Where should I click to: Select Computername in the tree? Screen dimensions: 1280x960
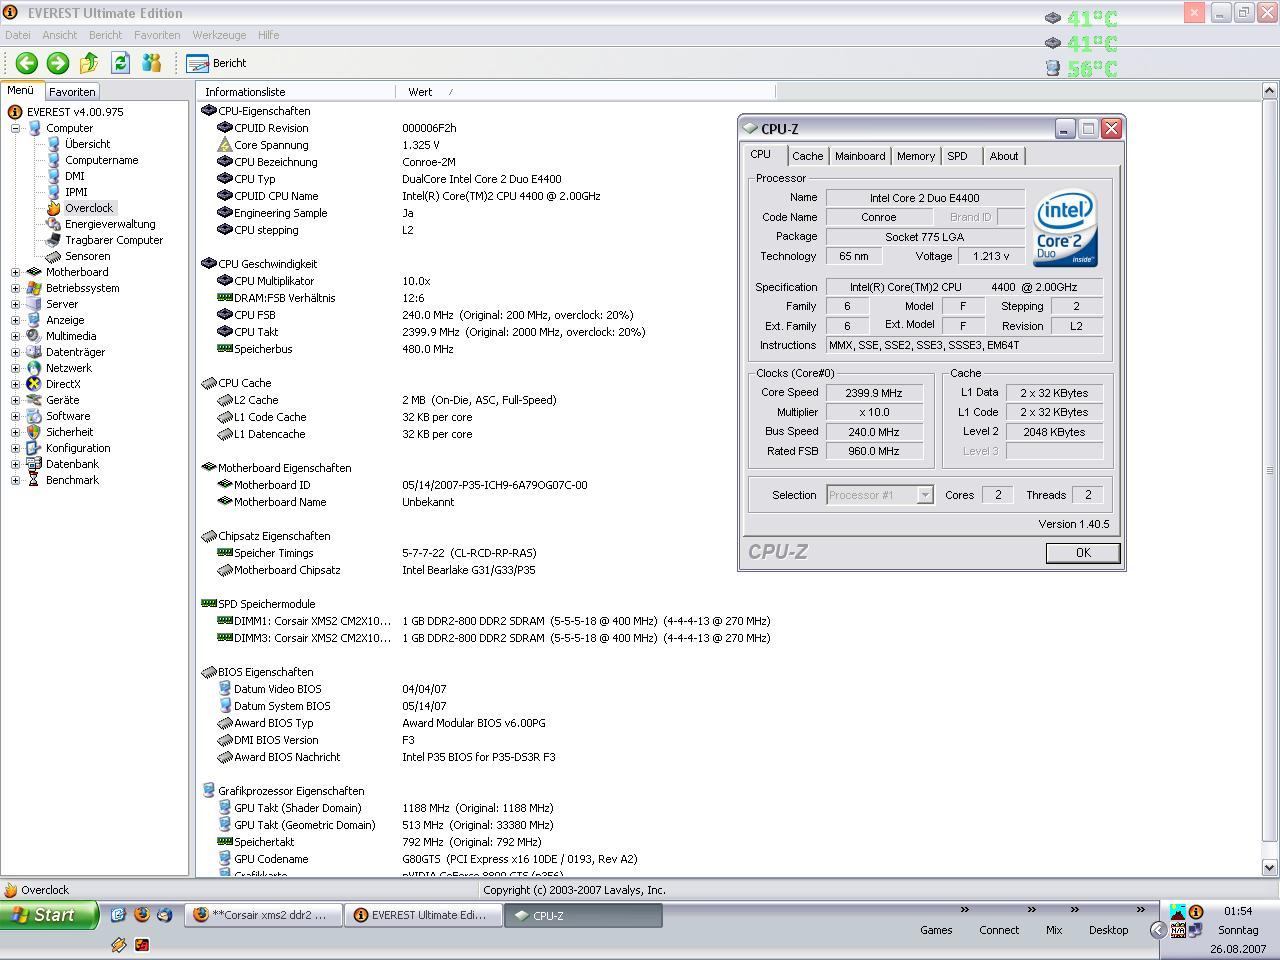pyautogui.click(x=102, y=160)
